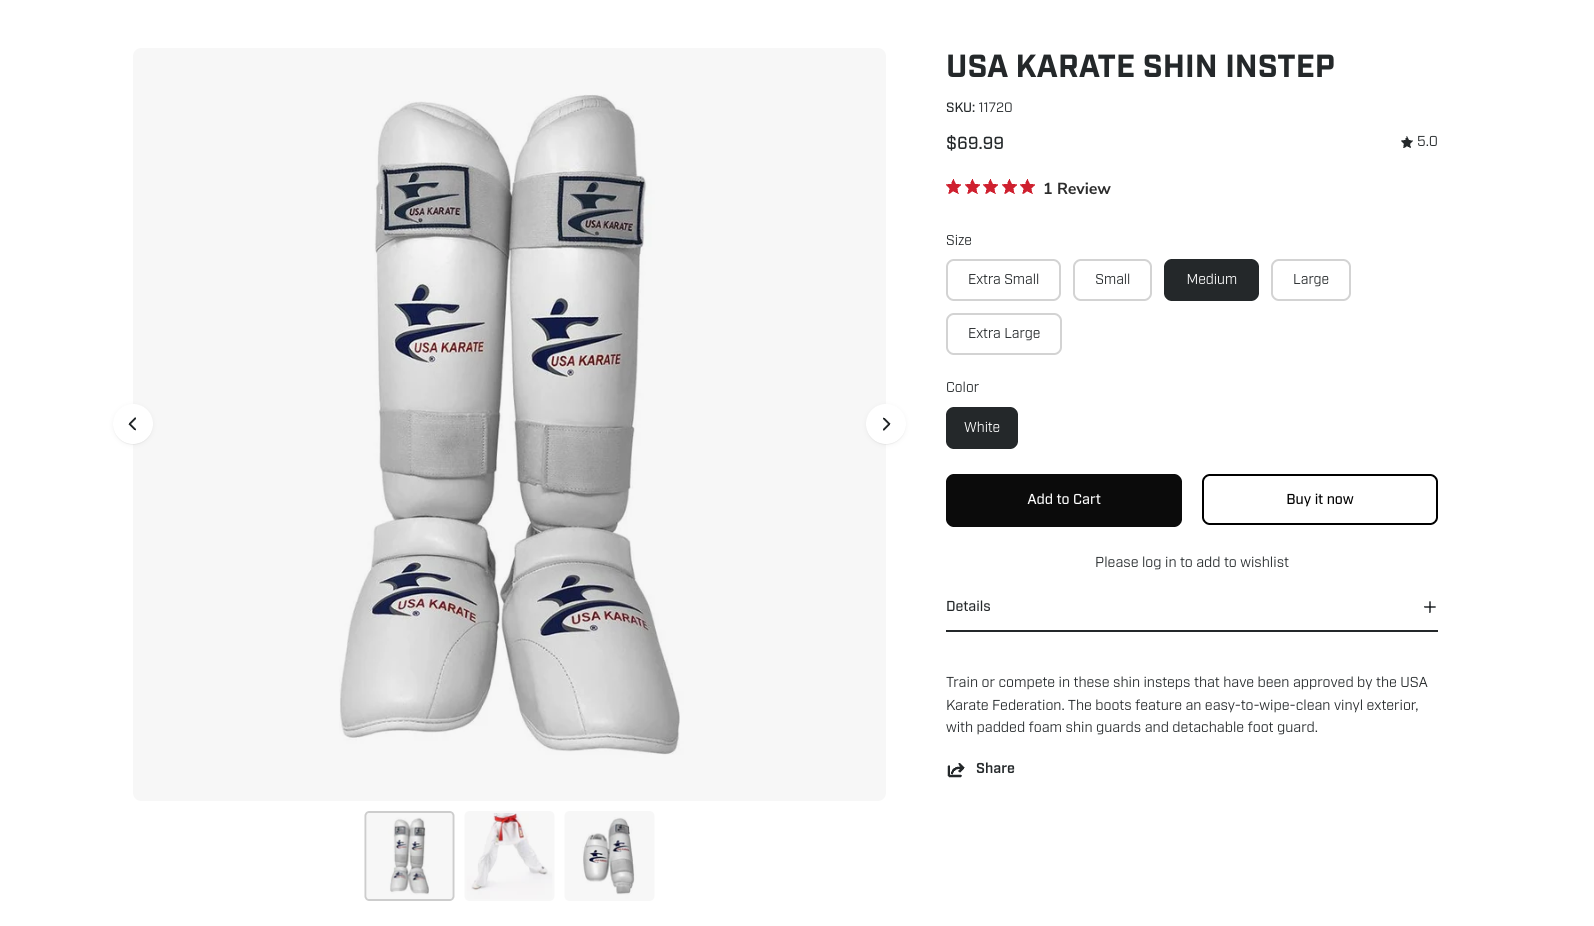Select the White color swatch
The height and width of the screenshot is (926, 1594).
coord(981,428)
